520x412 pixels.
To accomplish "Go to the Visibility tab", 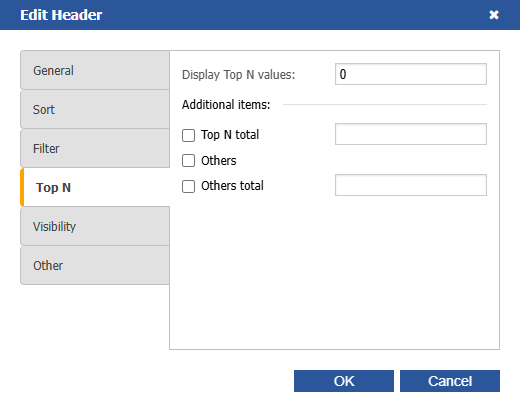I will [95, 226].
